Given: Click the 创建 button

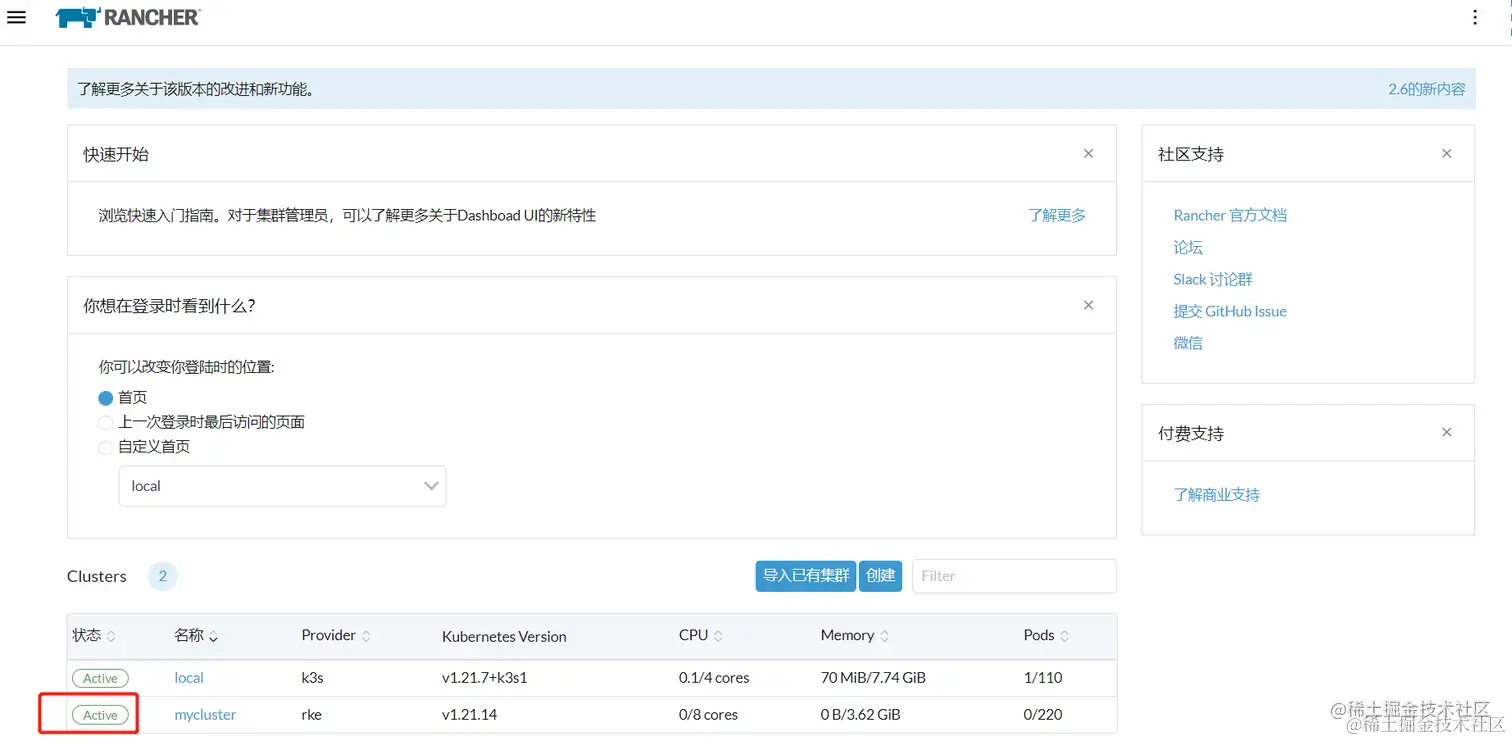Looking at the screenshot, I should click(x=881, y=576).
